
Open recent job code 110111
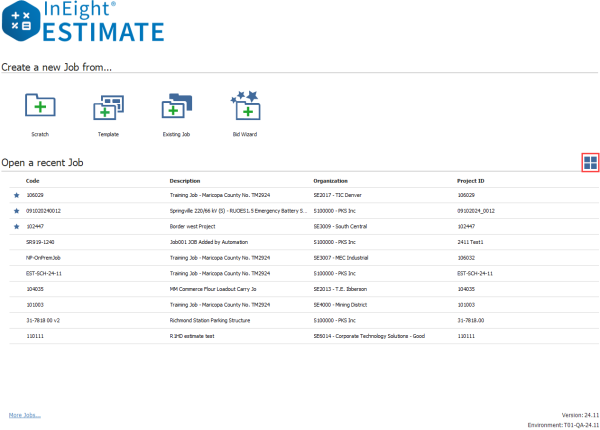[x=35, y=336]
